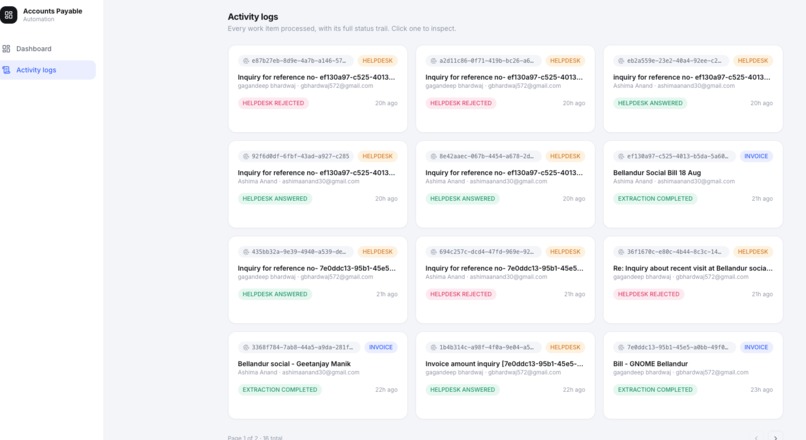Click HELPDESK REJECTED status on the 36f1670c card
Screen dimensions: 806x440
pos(648,295)
